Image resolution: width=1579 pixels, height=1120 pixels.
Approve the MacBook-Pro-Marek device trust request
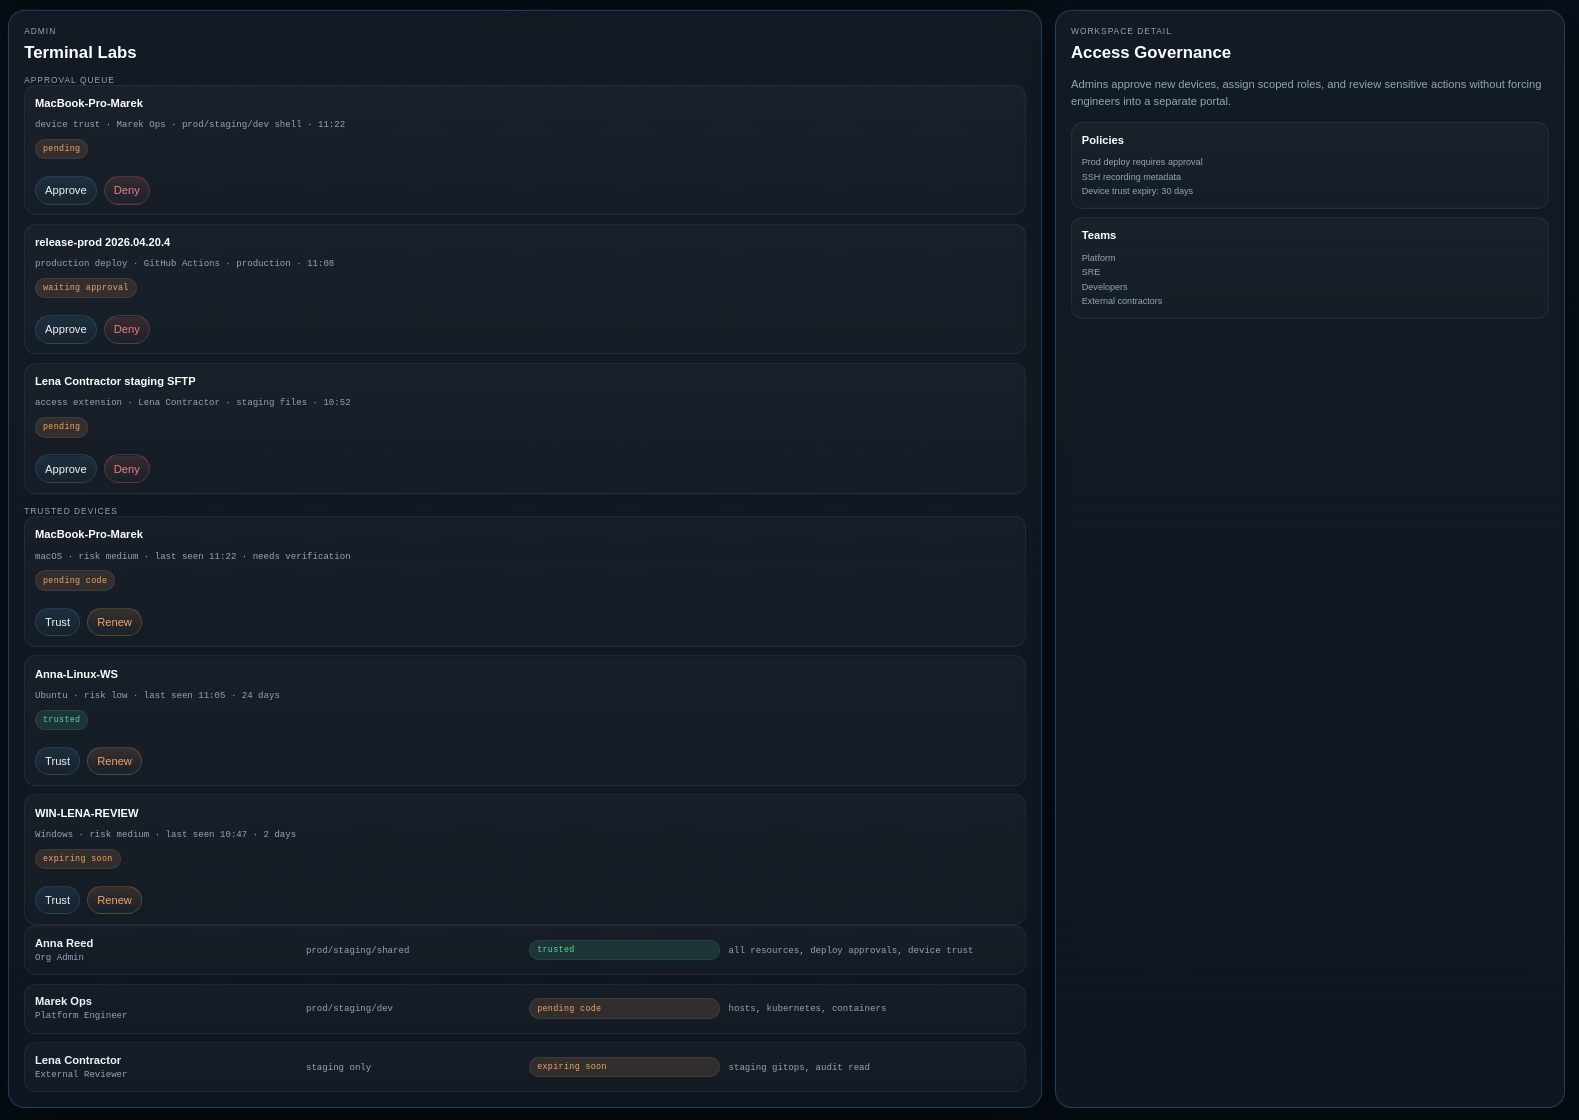pyautogui.click(x=65, y=190)
